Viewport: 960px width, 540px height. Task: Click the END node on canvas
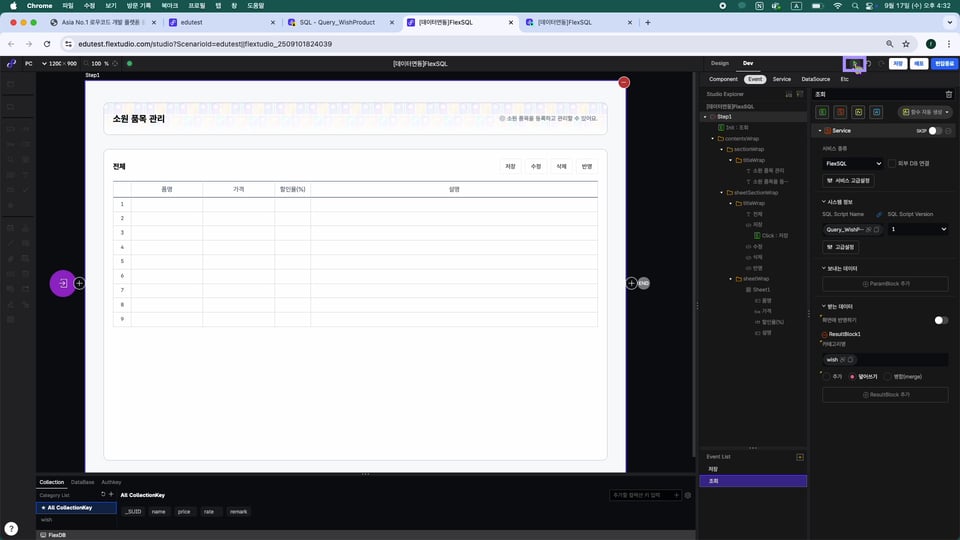tap(643, 283)
